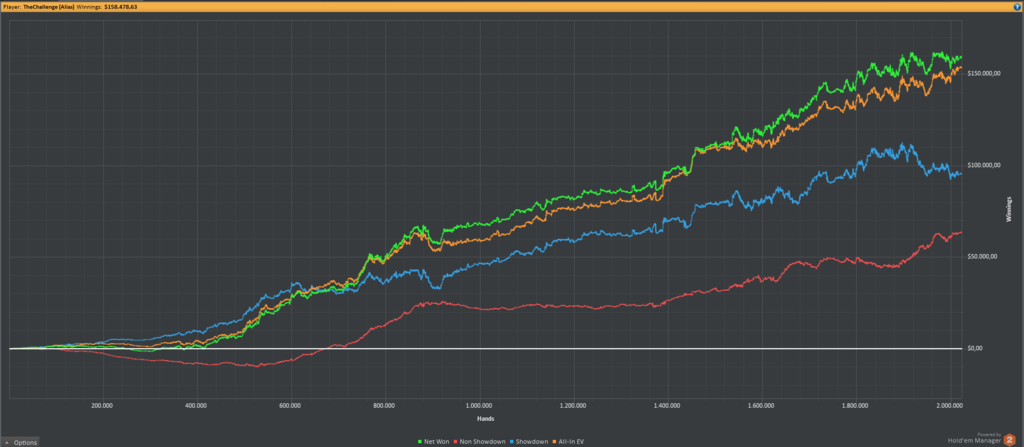Screen dimensions: 1024x447
Task: Click the $0,00 winnings axis label
Action: coord(974,348)
